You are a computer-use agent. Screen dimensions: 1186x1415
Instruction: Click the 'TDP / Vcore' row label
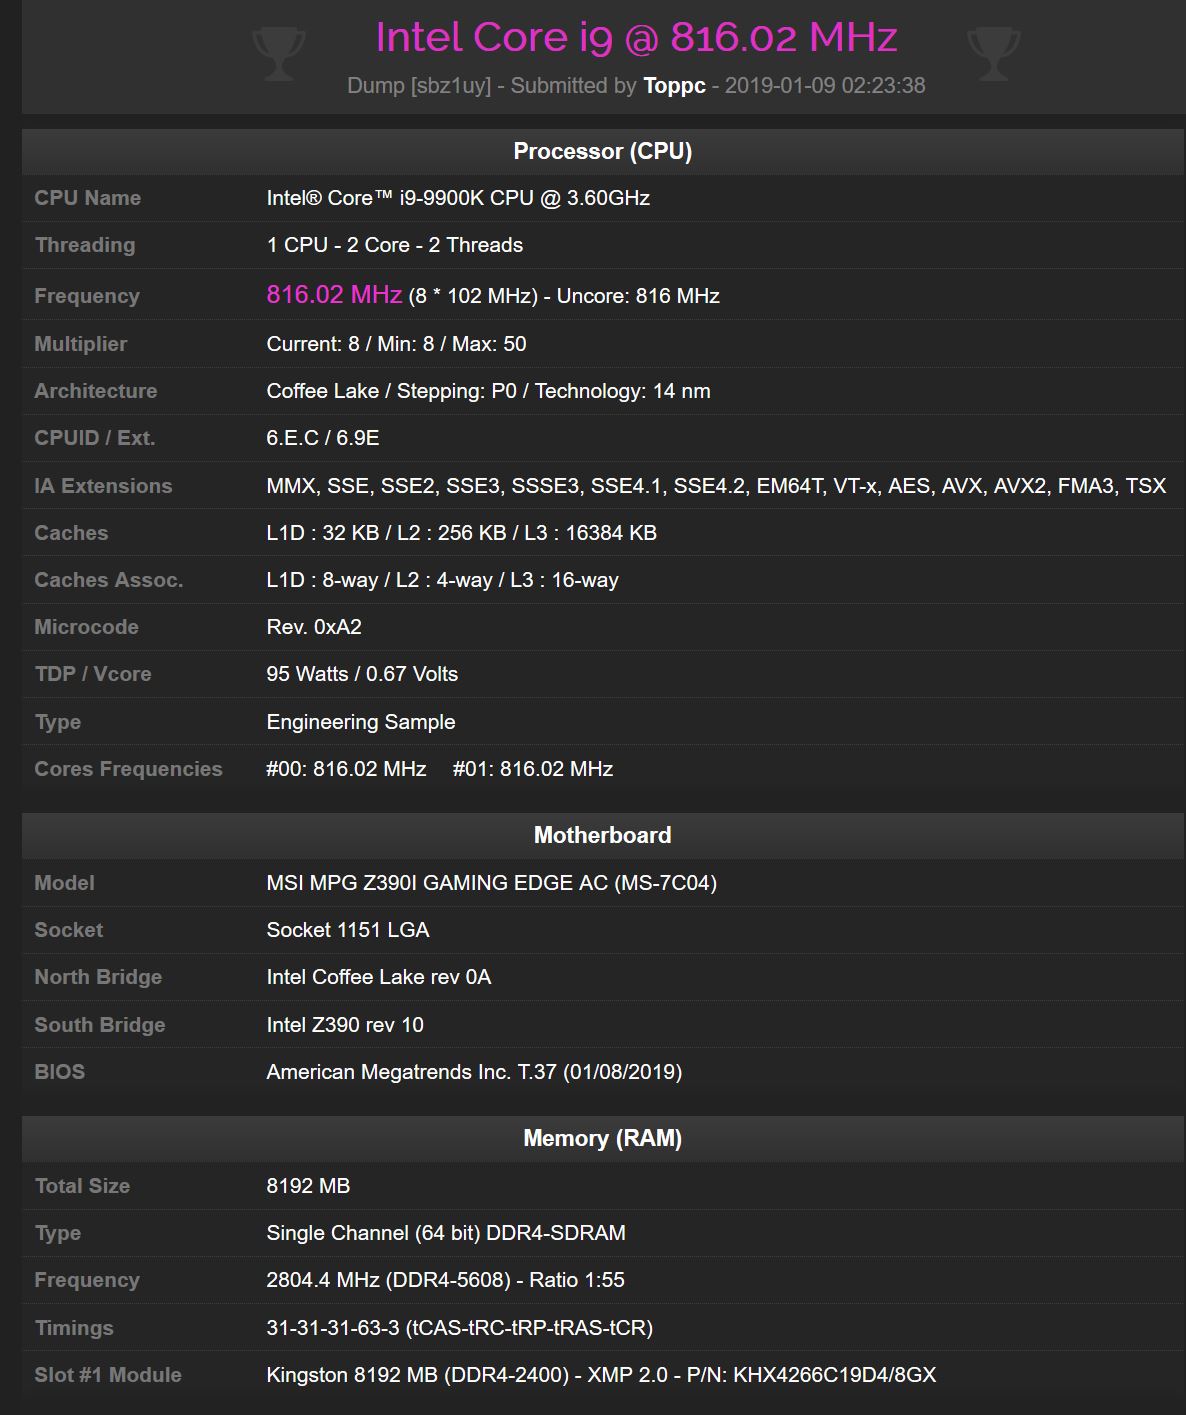click(x=93, y=674)
